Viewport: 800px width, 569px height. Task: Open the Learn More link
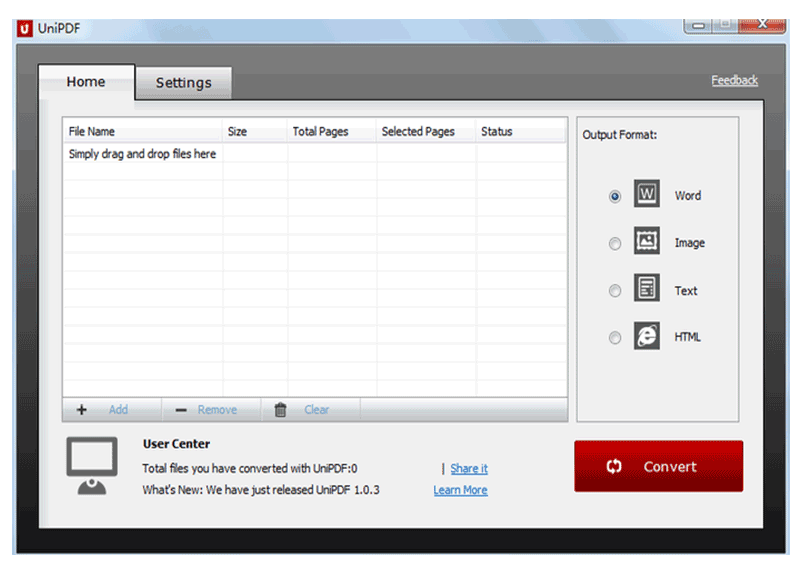coord(460,490)
